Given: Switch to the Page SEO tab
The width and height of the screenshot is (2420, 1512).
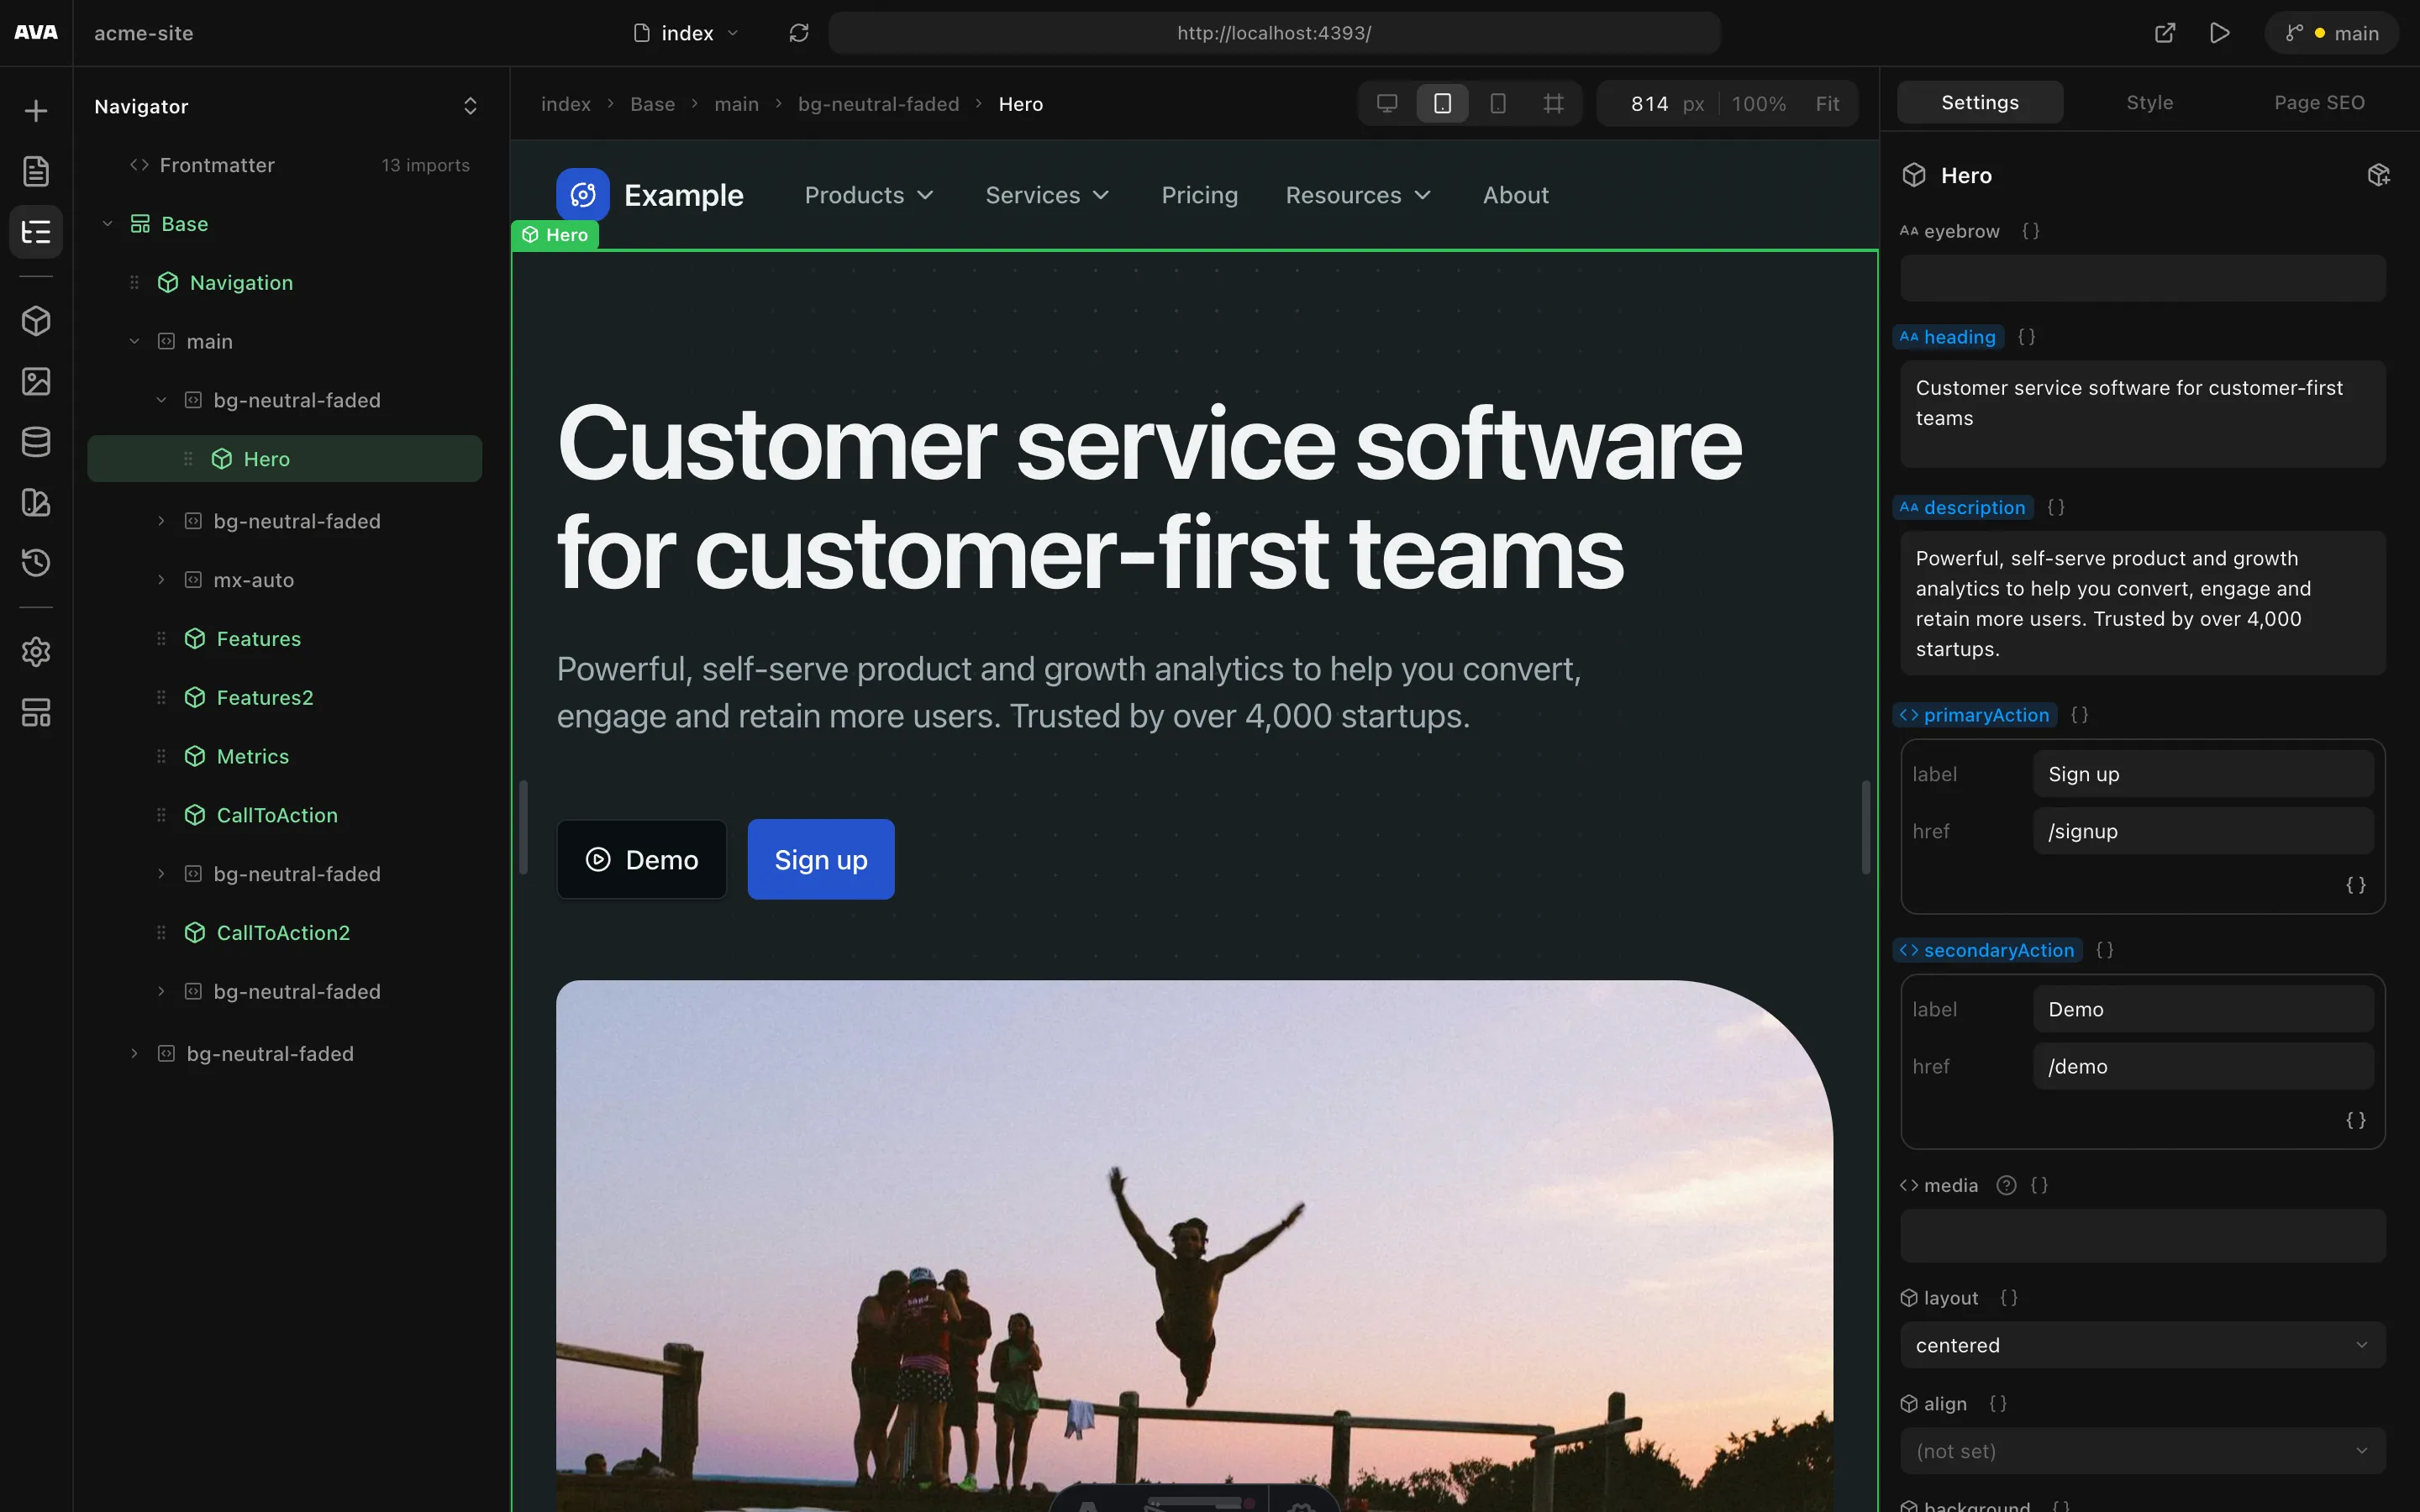Looking at the screenshot, I should coord(2319,102).
